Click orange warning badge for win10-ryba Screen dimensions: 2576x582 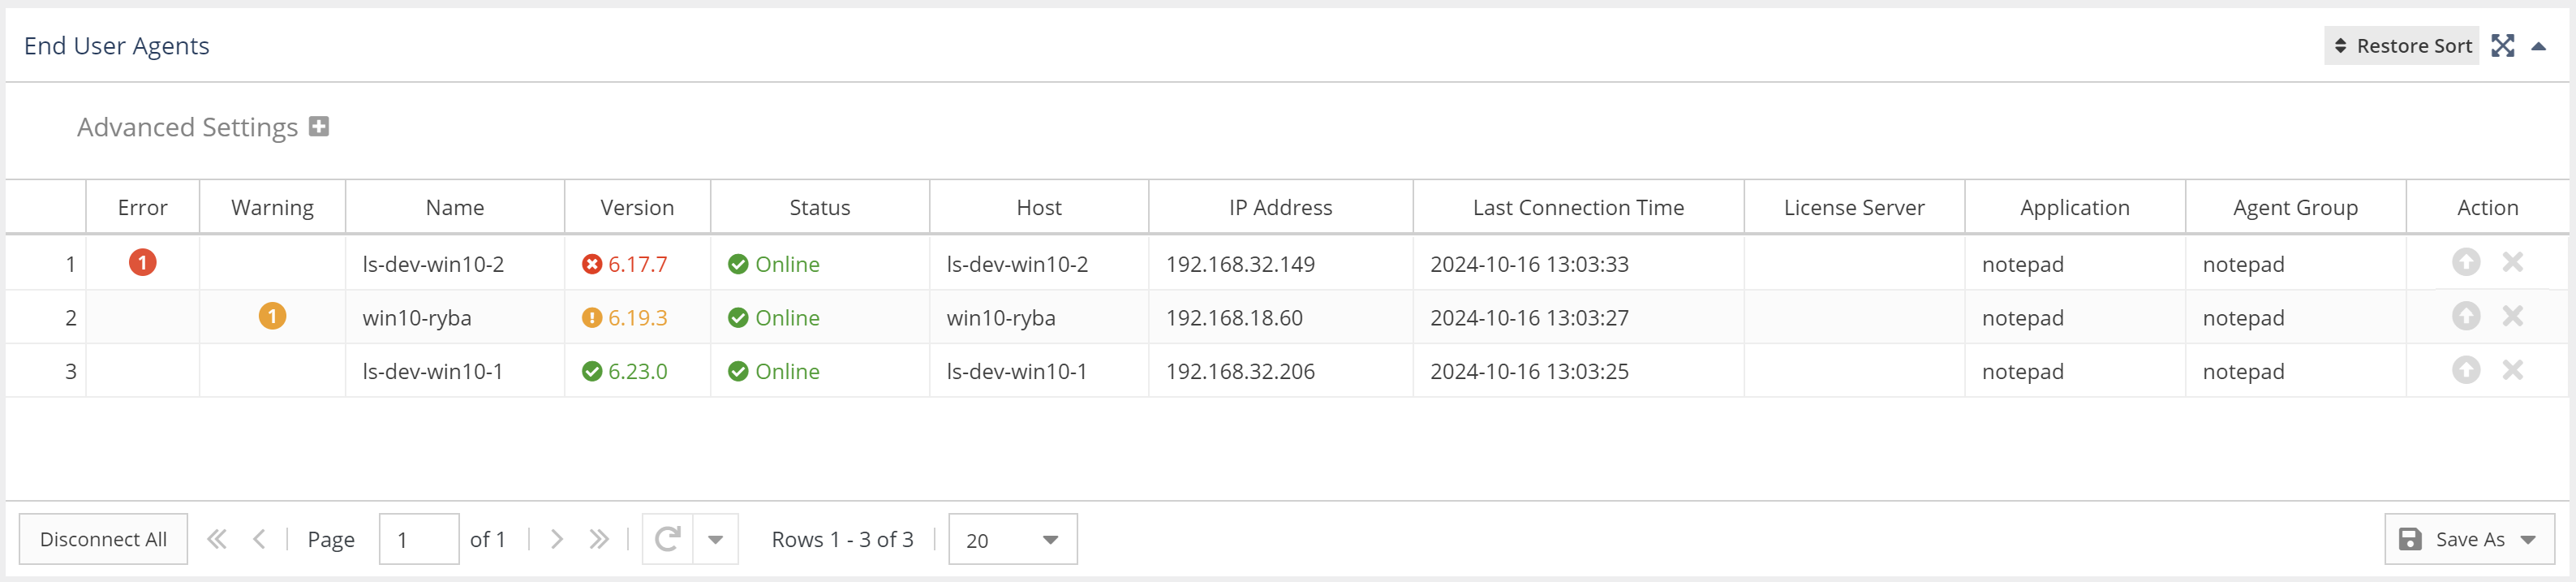pyautogui.click(x=272, y=316)
